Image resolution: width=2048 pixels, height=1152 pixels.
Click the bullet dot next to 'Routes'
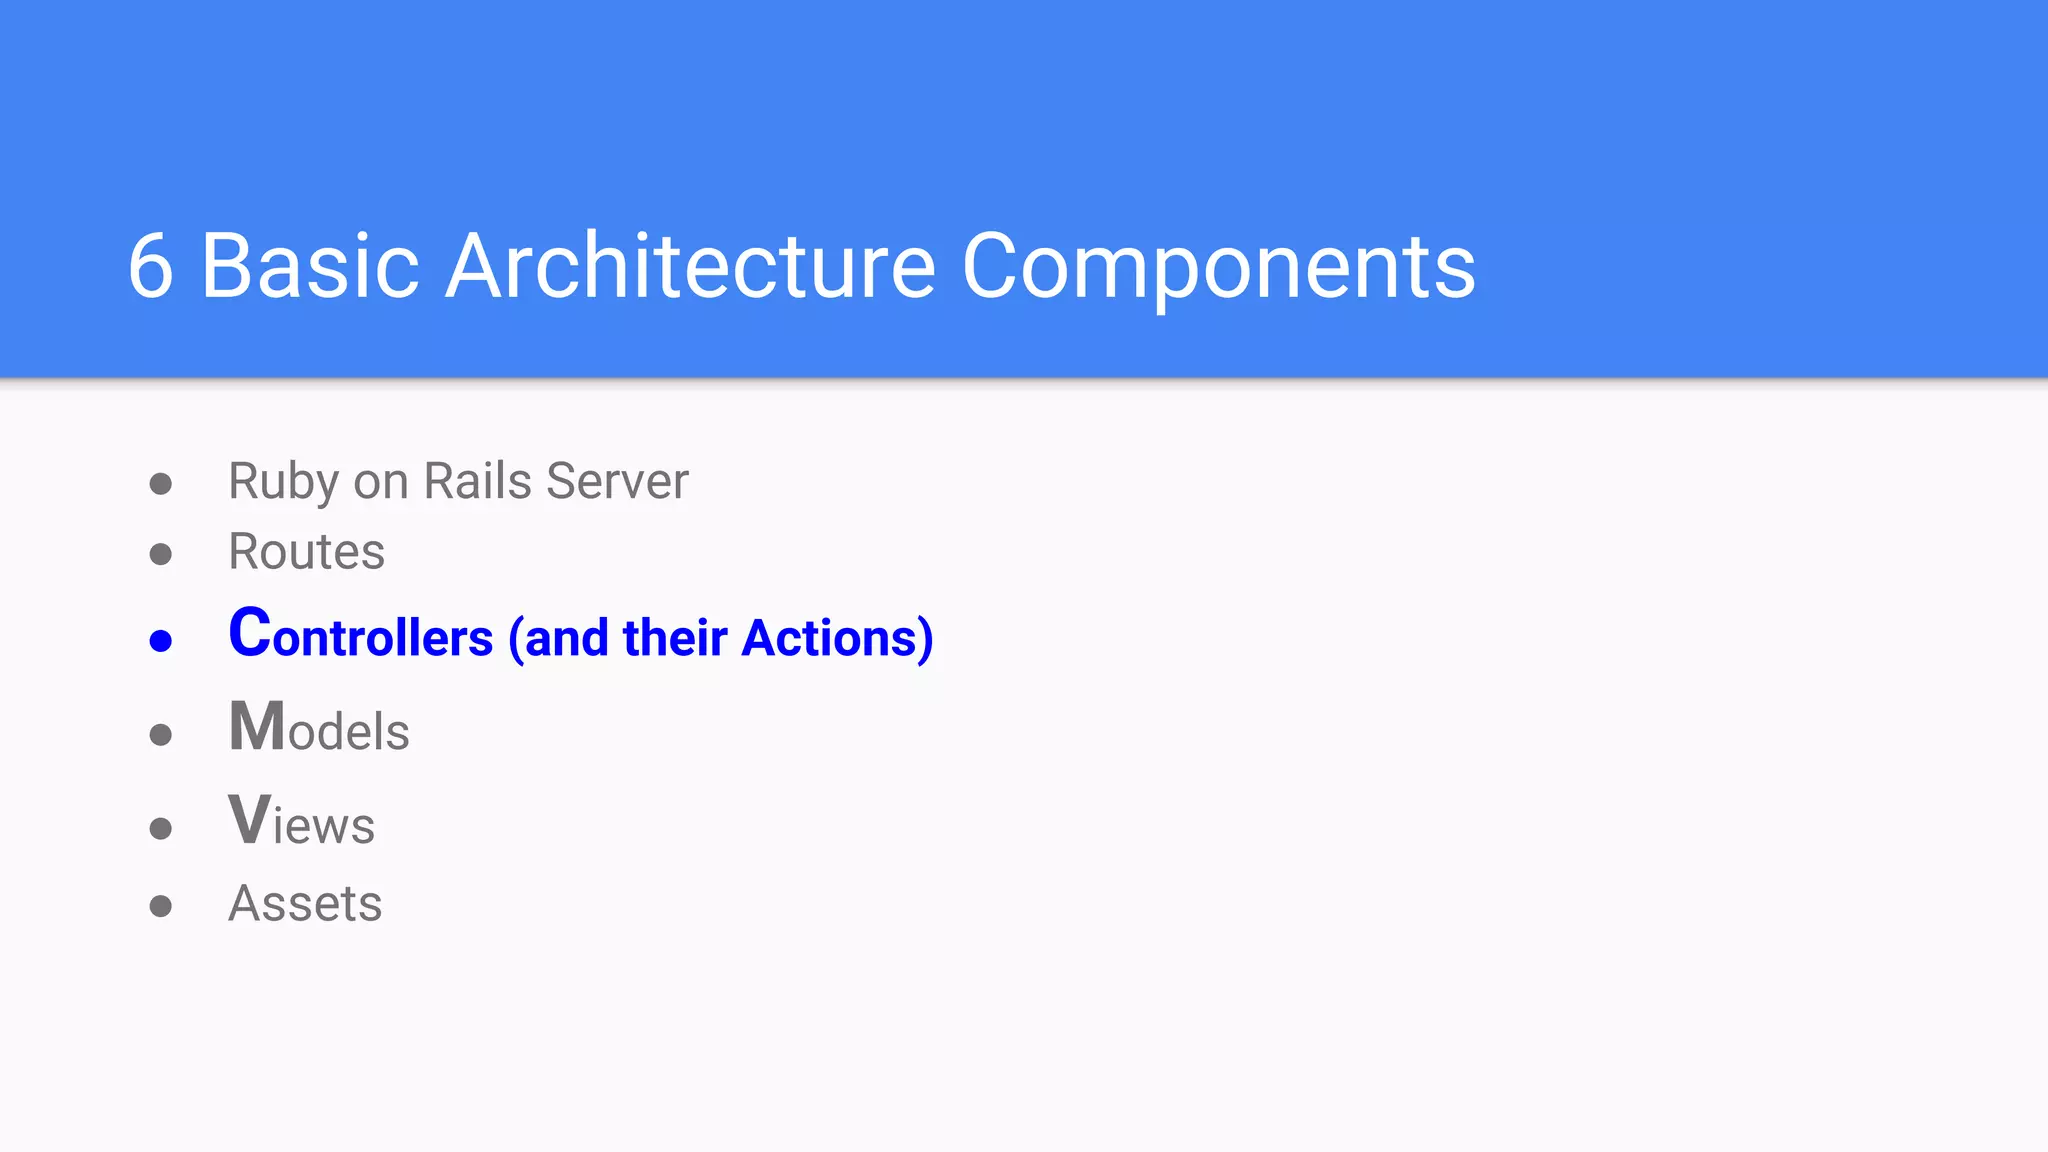click(160, 554)
